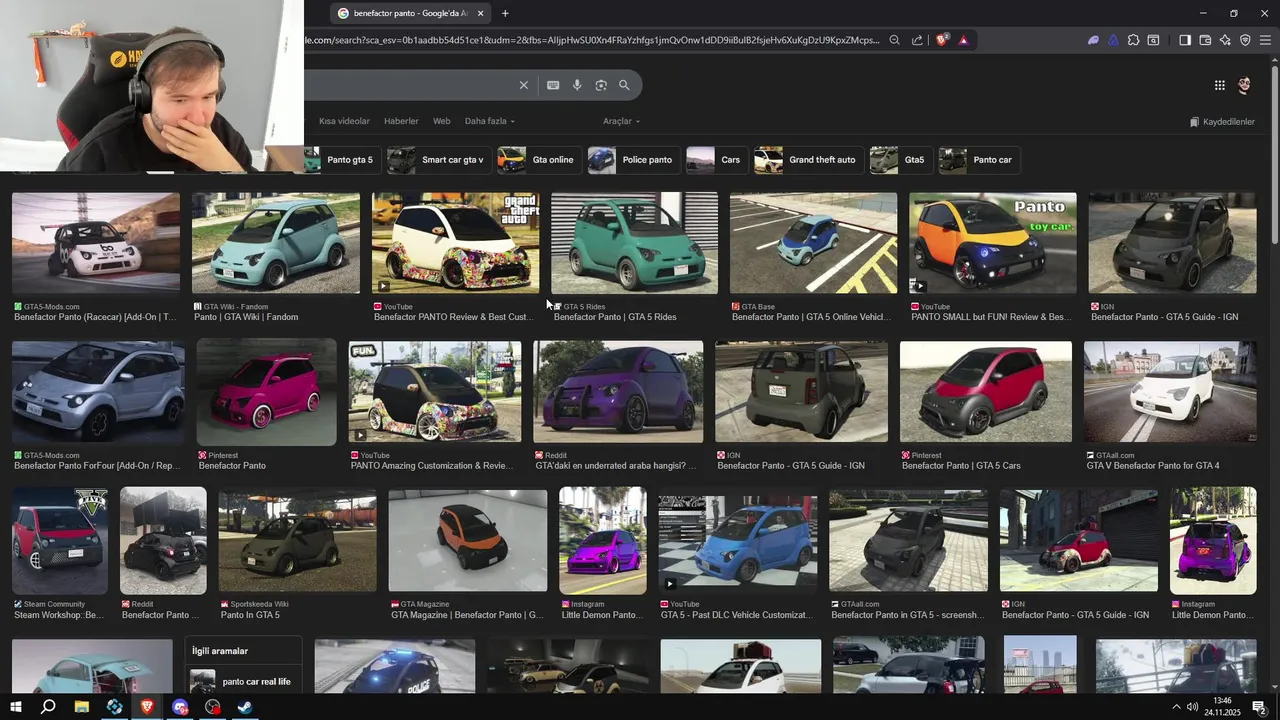Viewport: 1280px width, 720px height.
Task: Open 'GTA V Benefactor Panto for GTA 4' link
Action: coord(1153,466)
